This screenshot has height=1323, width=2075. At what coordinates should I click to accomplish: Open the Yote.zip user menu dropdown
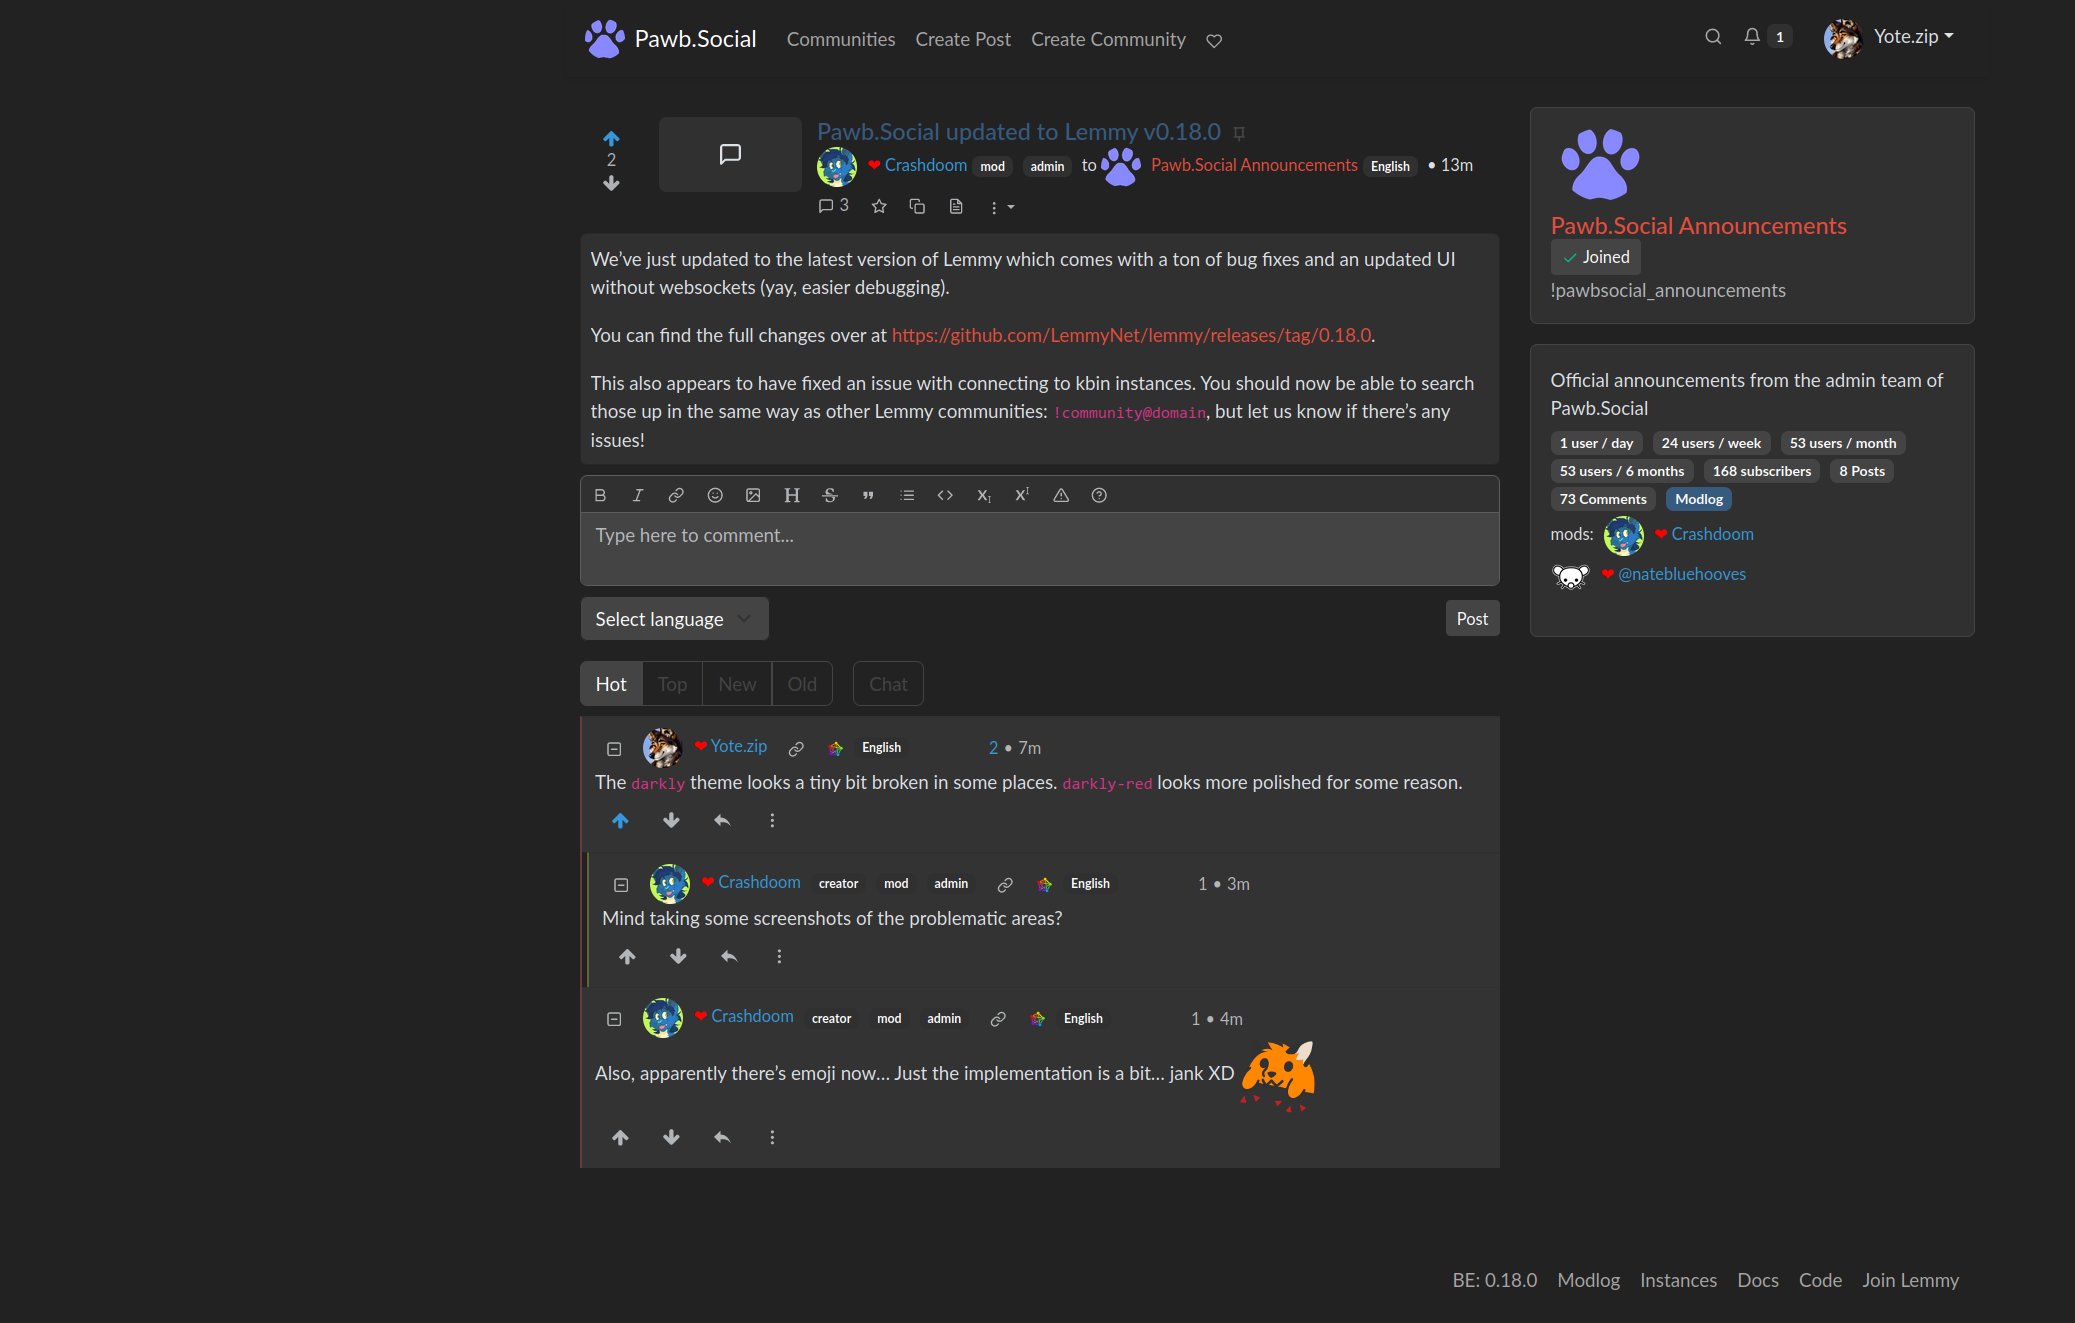1889,37
